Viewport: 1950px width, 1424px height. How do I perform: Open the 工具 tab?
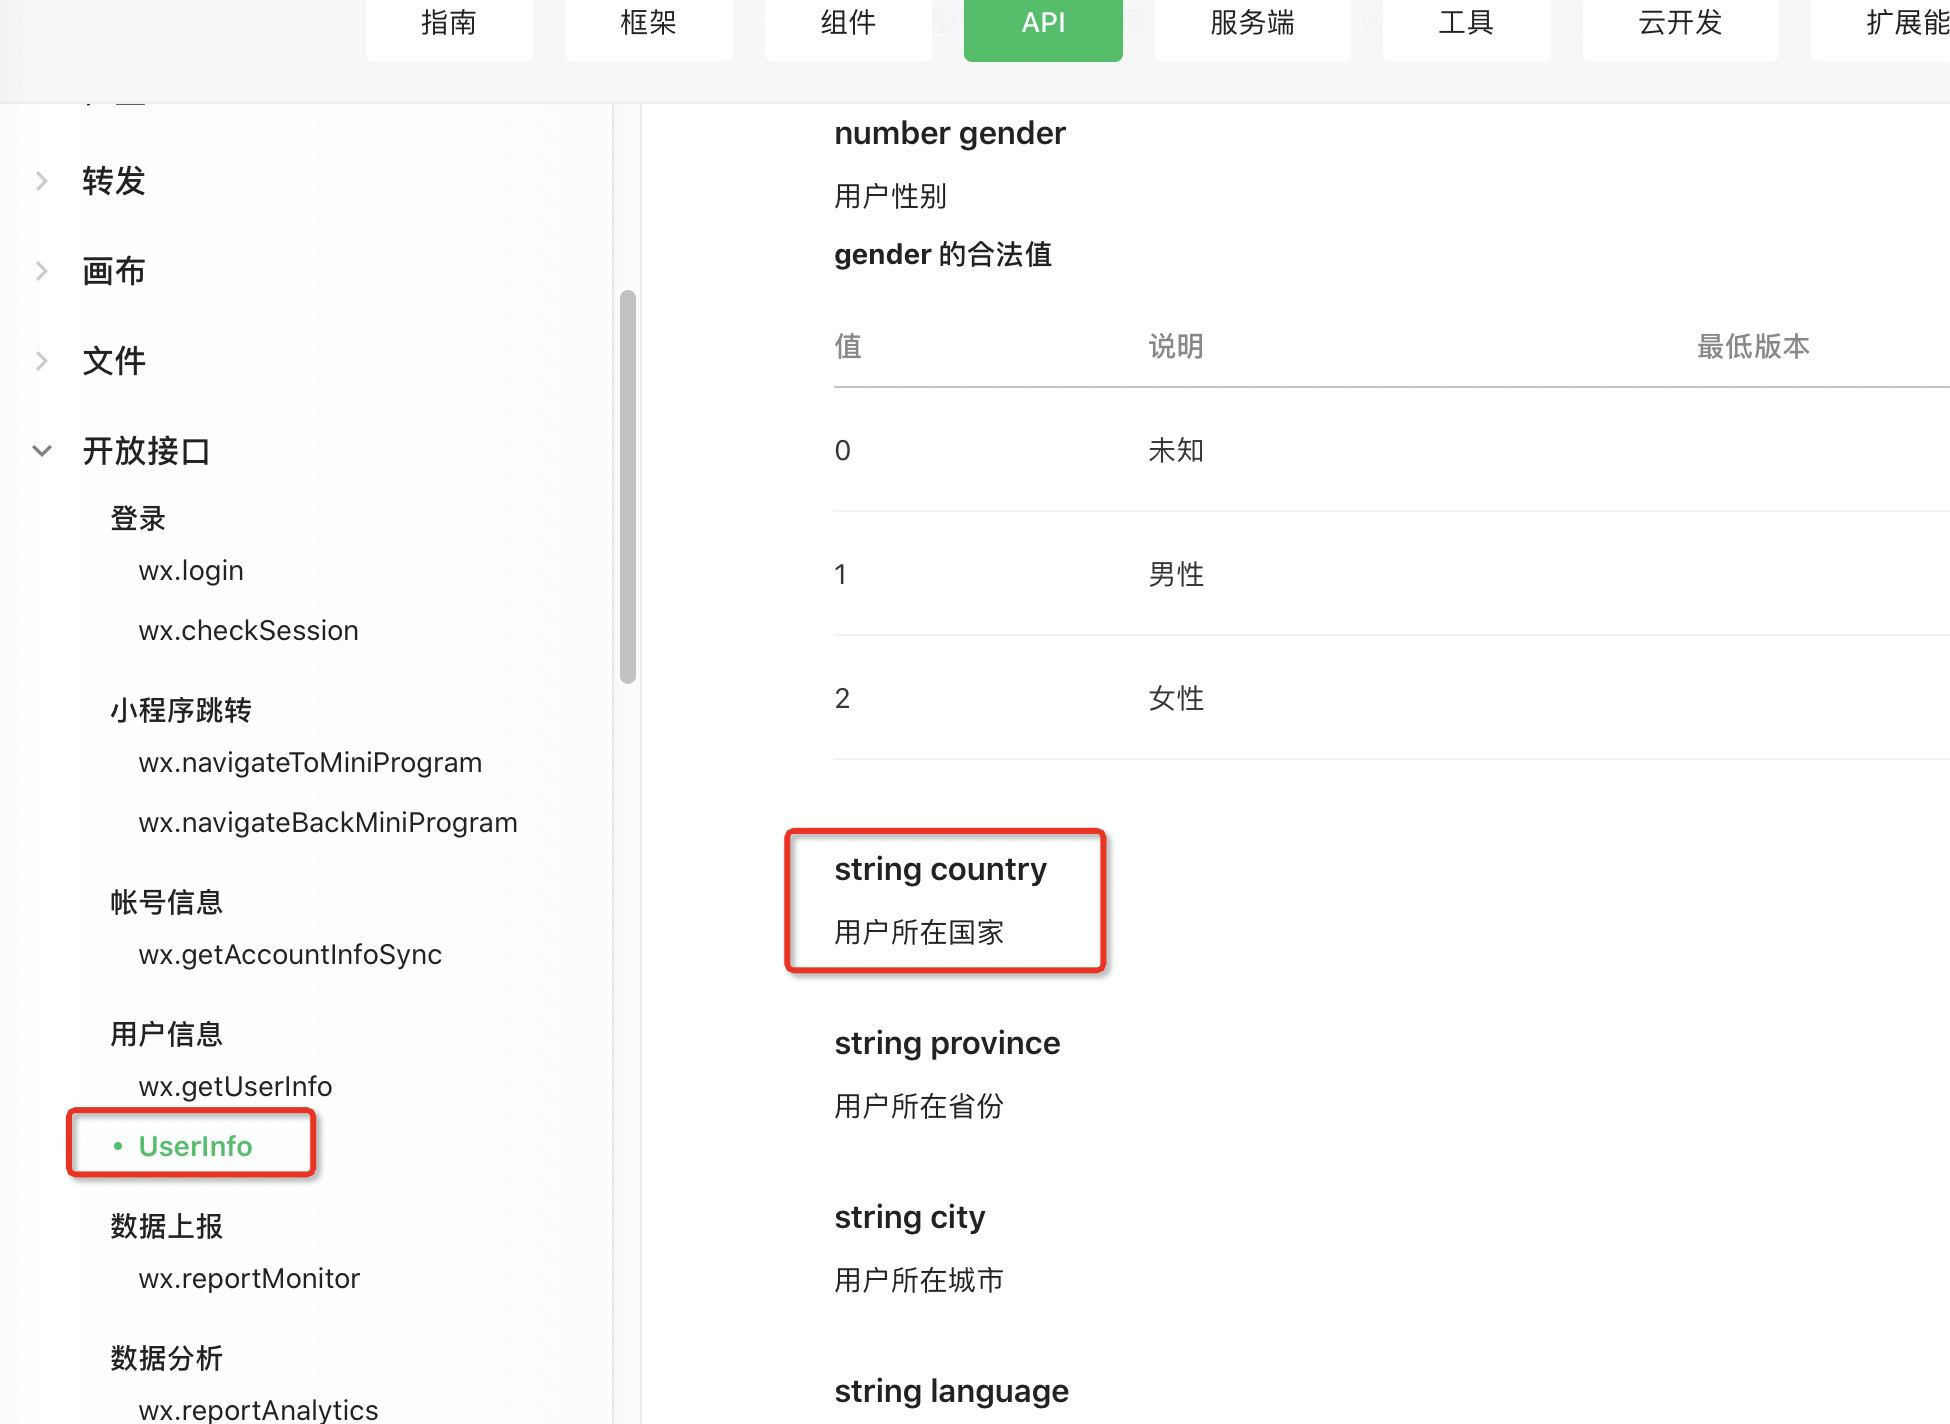[1466, 24]
